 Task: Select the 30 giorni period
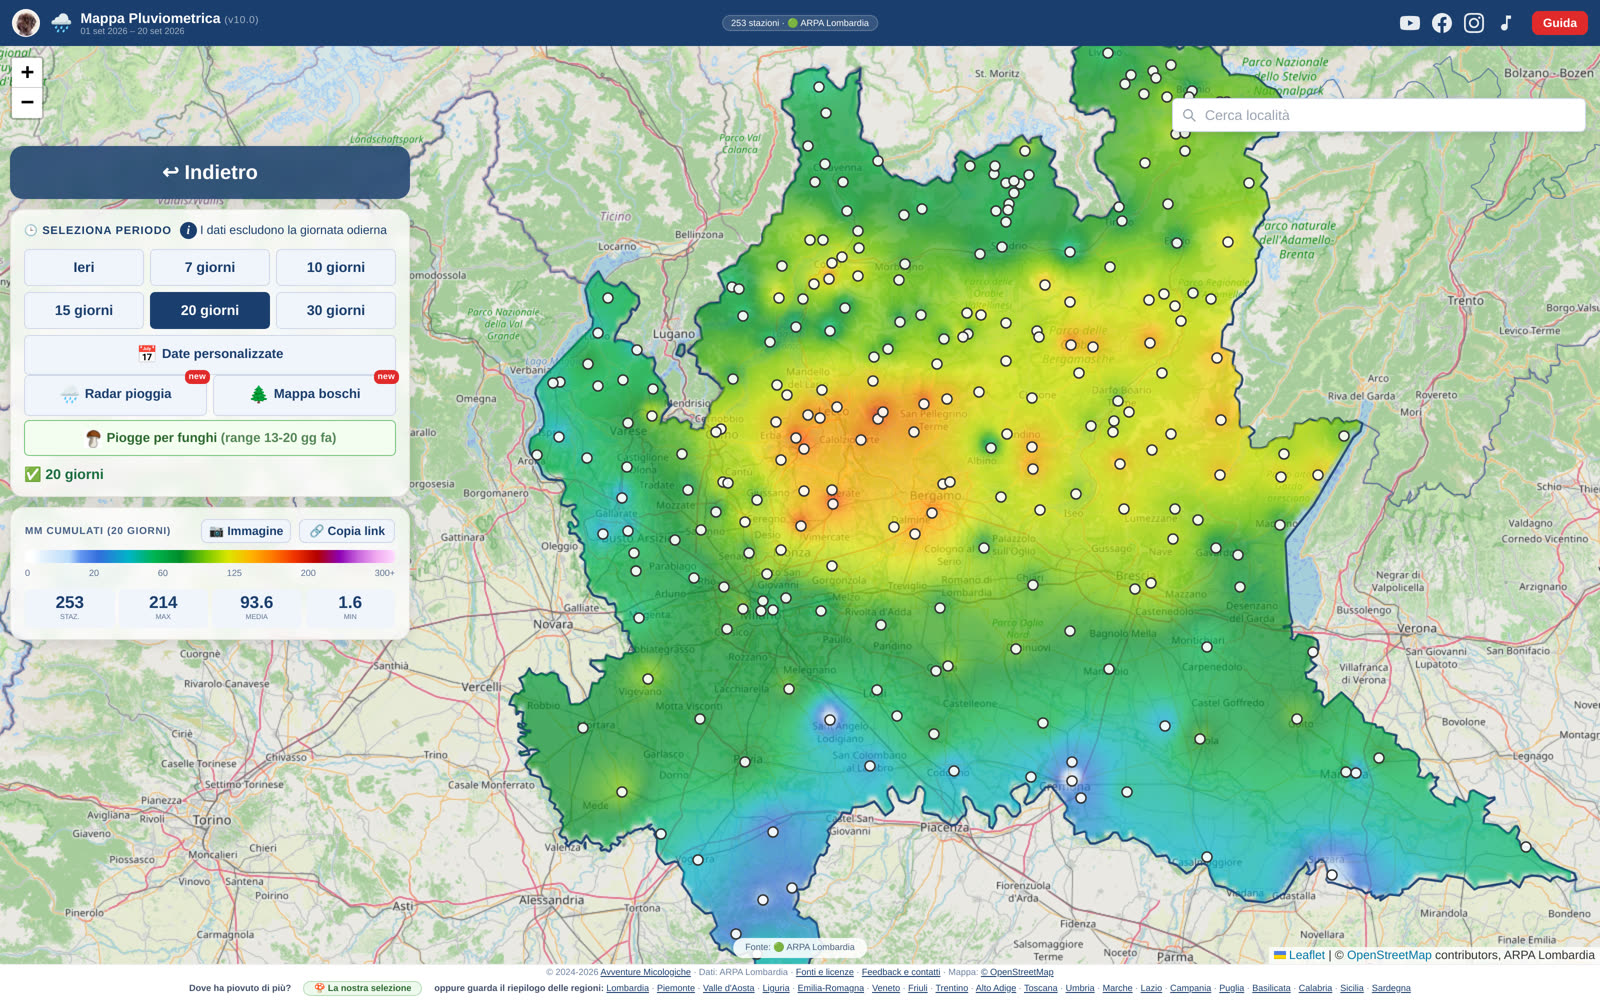(x=336, y=310)
